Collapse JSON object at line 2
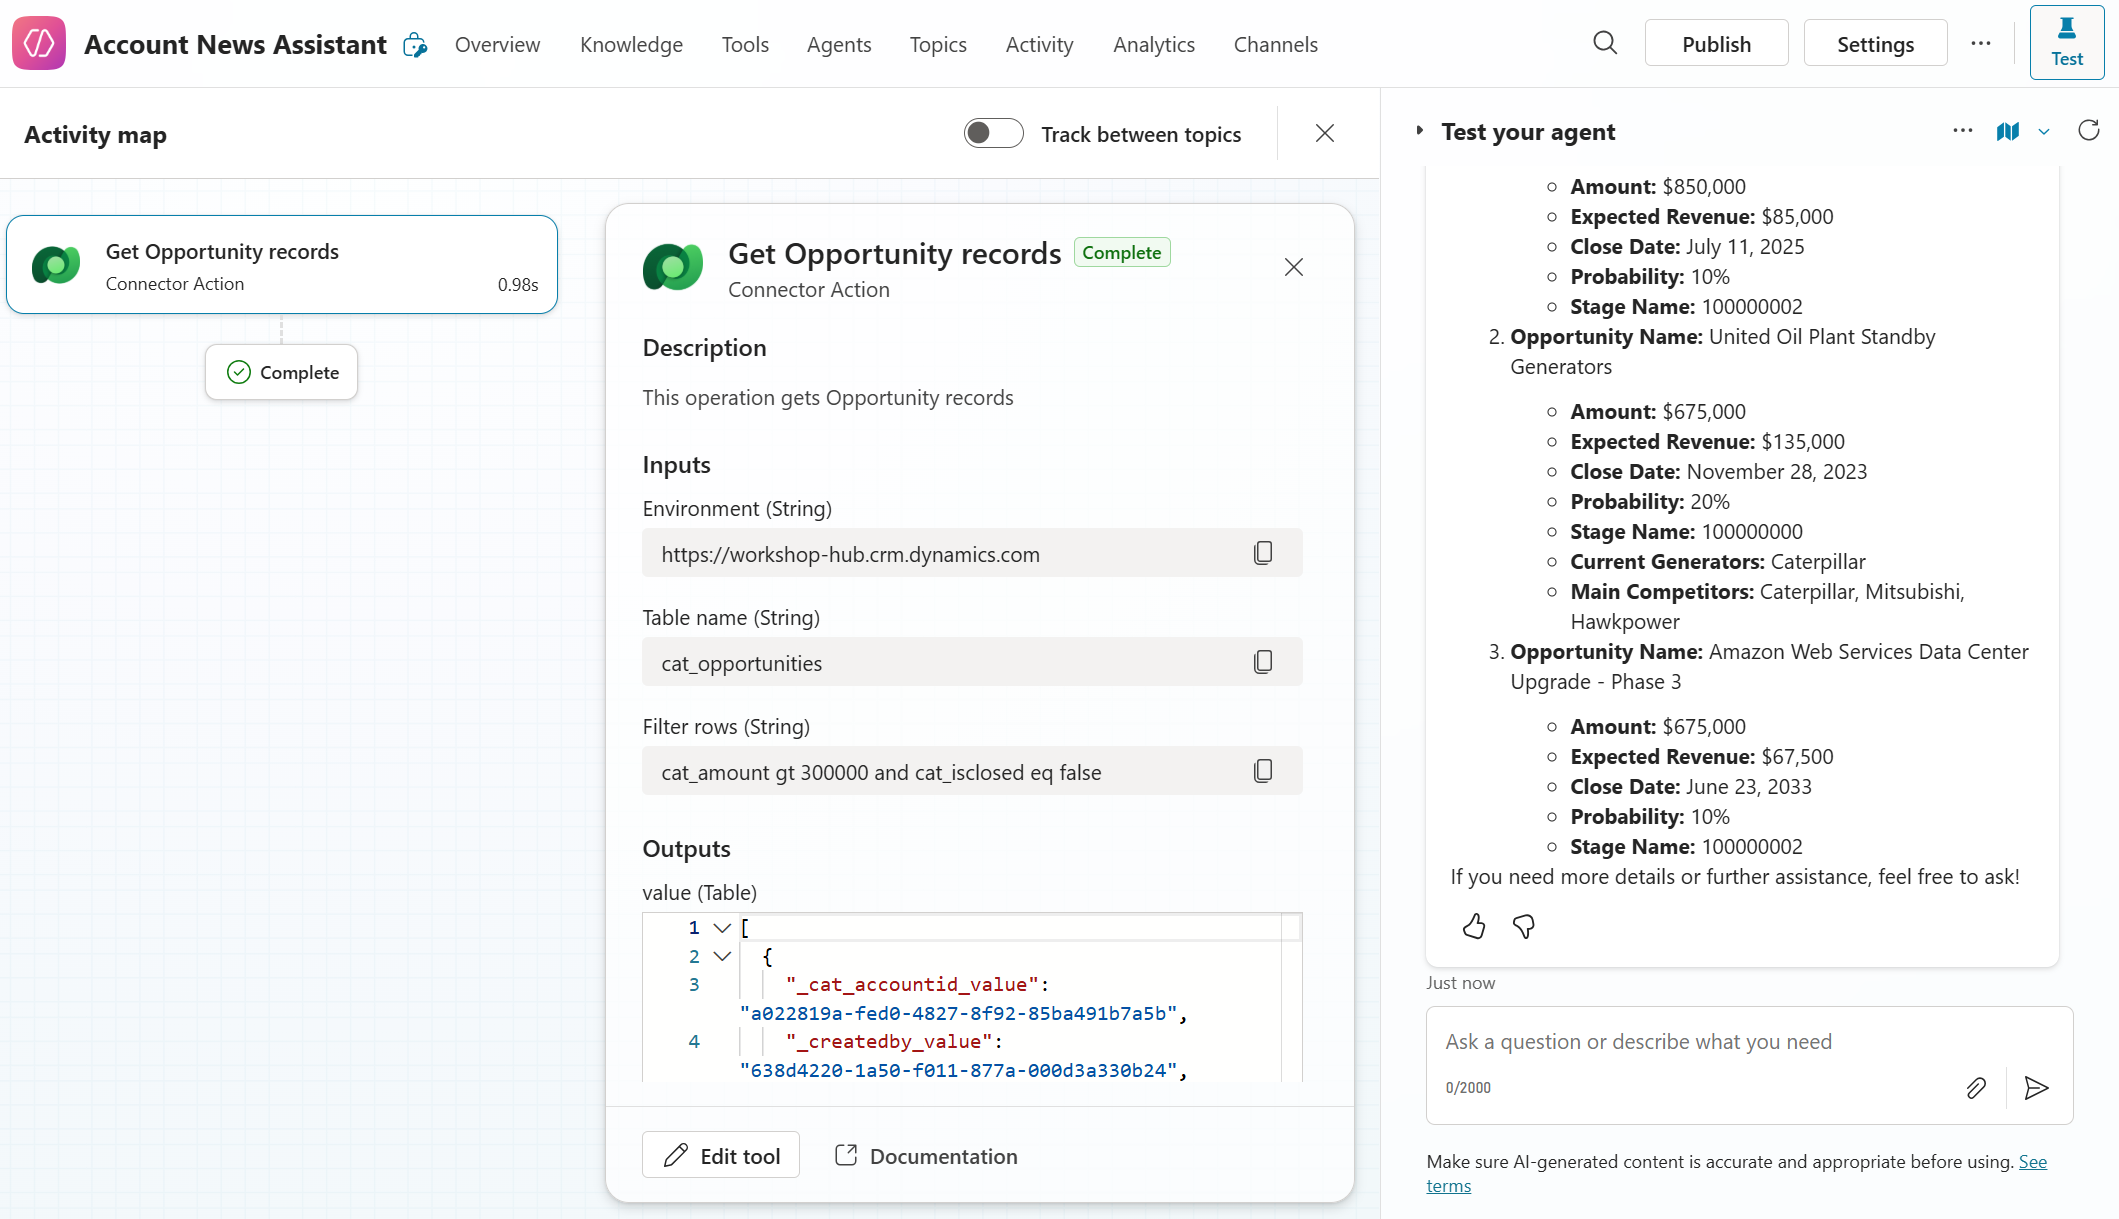This screenshot has width=2119, height=1219. 722,957
